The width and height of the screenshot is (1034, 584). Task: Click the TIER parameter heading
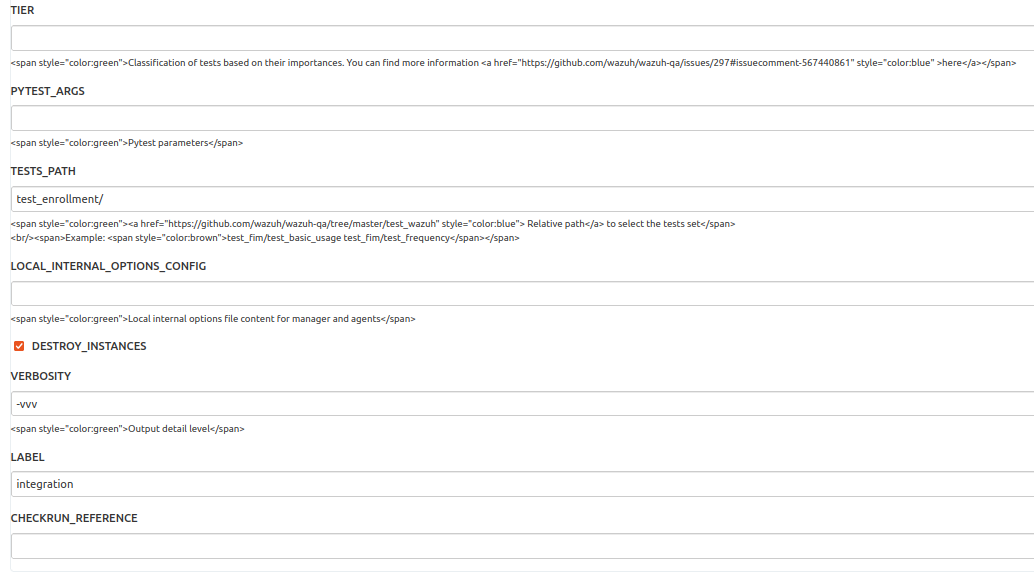click(x=19, y=9)
